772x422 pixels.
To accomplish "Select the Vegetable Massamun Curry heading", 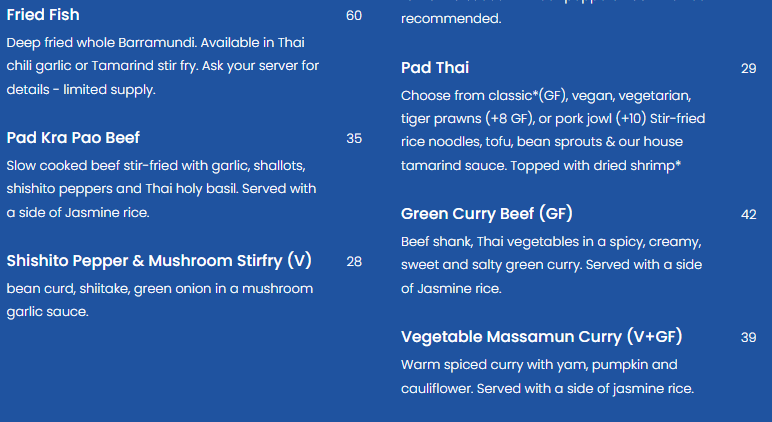I will click(542, 337).
